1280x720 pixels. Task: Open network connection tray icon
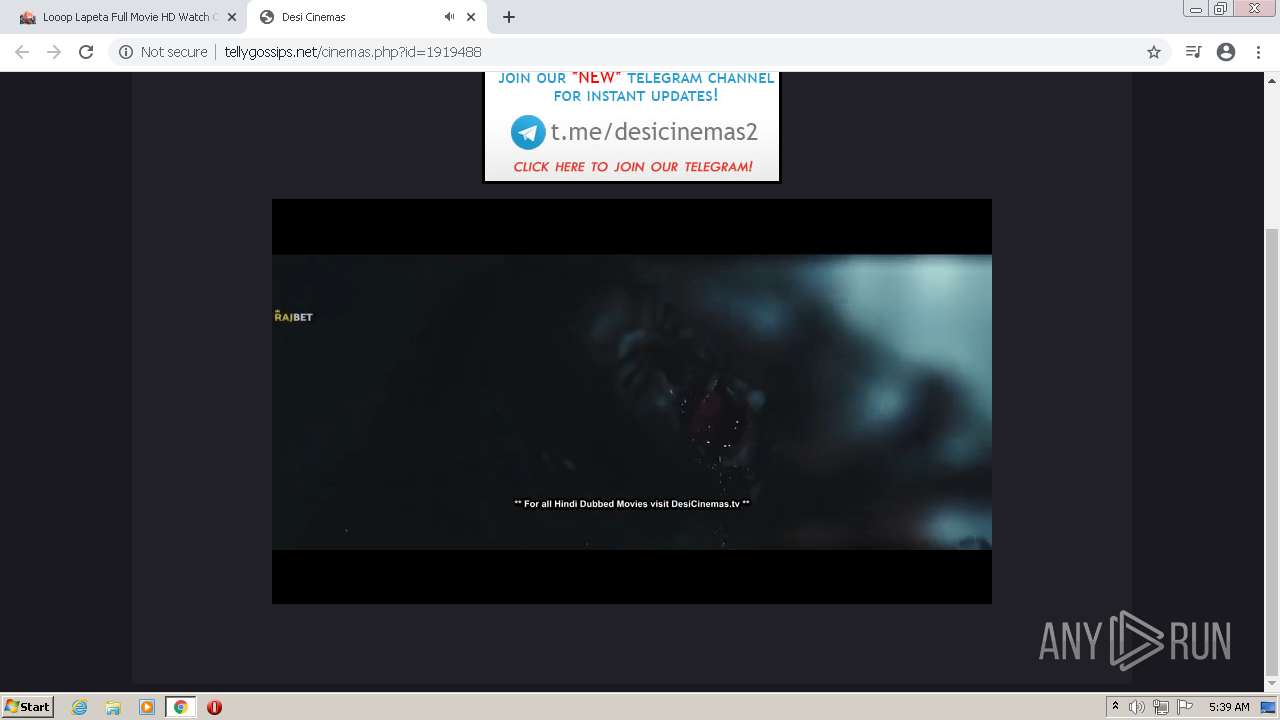tap(1161, 707)
